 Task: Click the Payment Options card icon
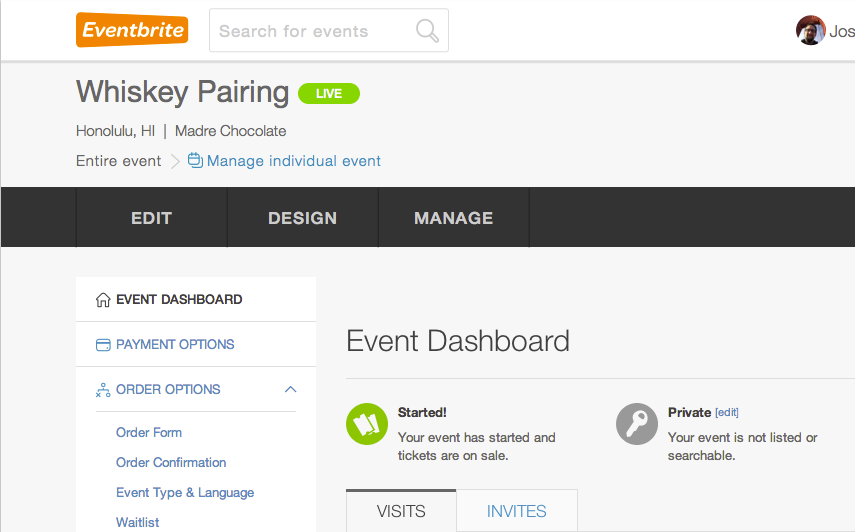(103, 345)
